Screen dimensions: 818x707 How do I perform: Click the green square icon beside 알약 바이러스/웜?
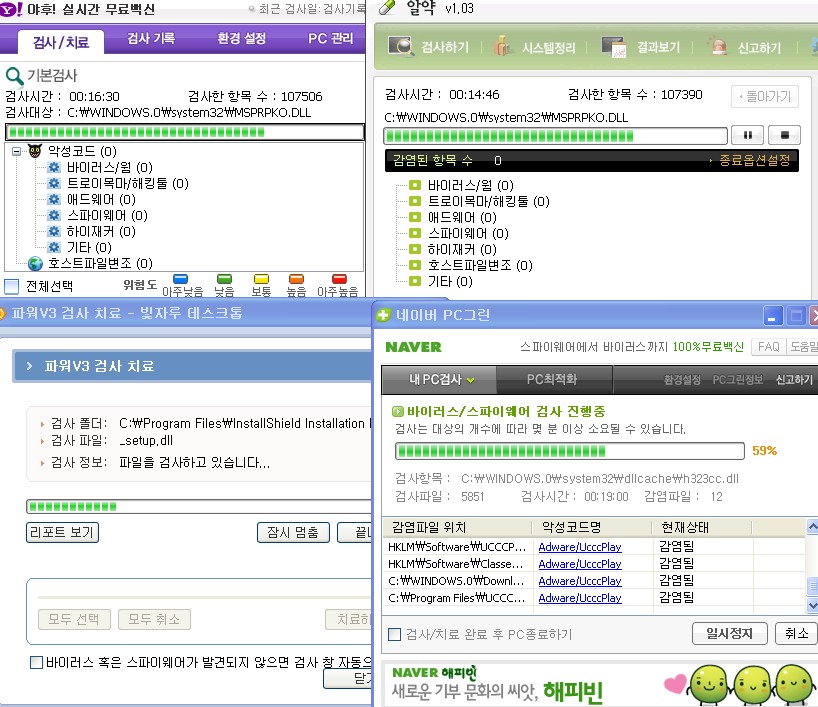coord(415,185)
